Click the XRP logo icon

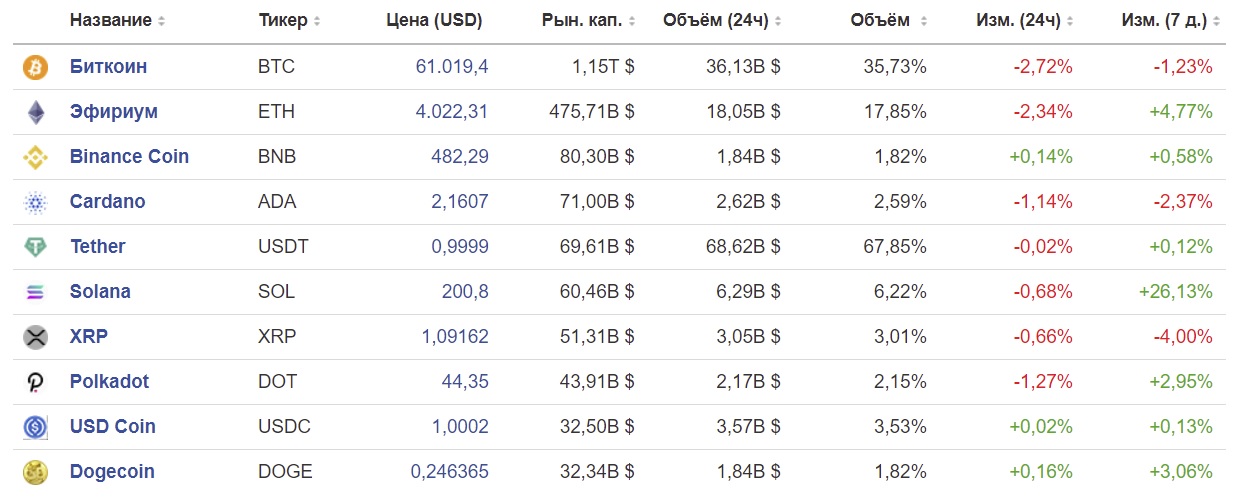point(35,337)
